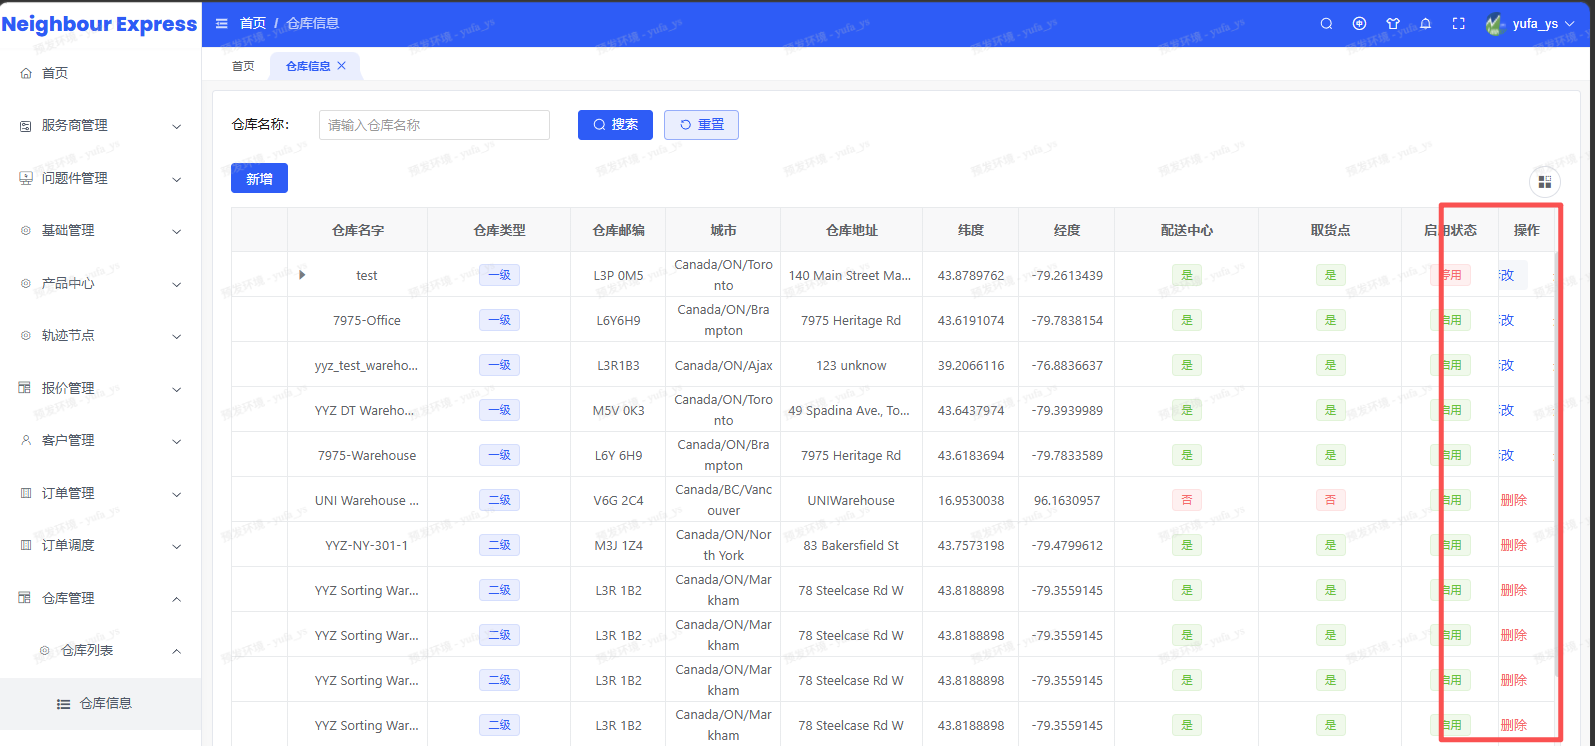Click the Canada/ON/Ajax city cell
This screenshot has width=1595, height=746.
(723, 365)
